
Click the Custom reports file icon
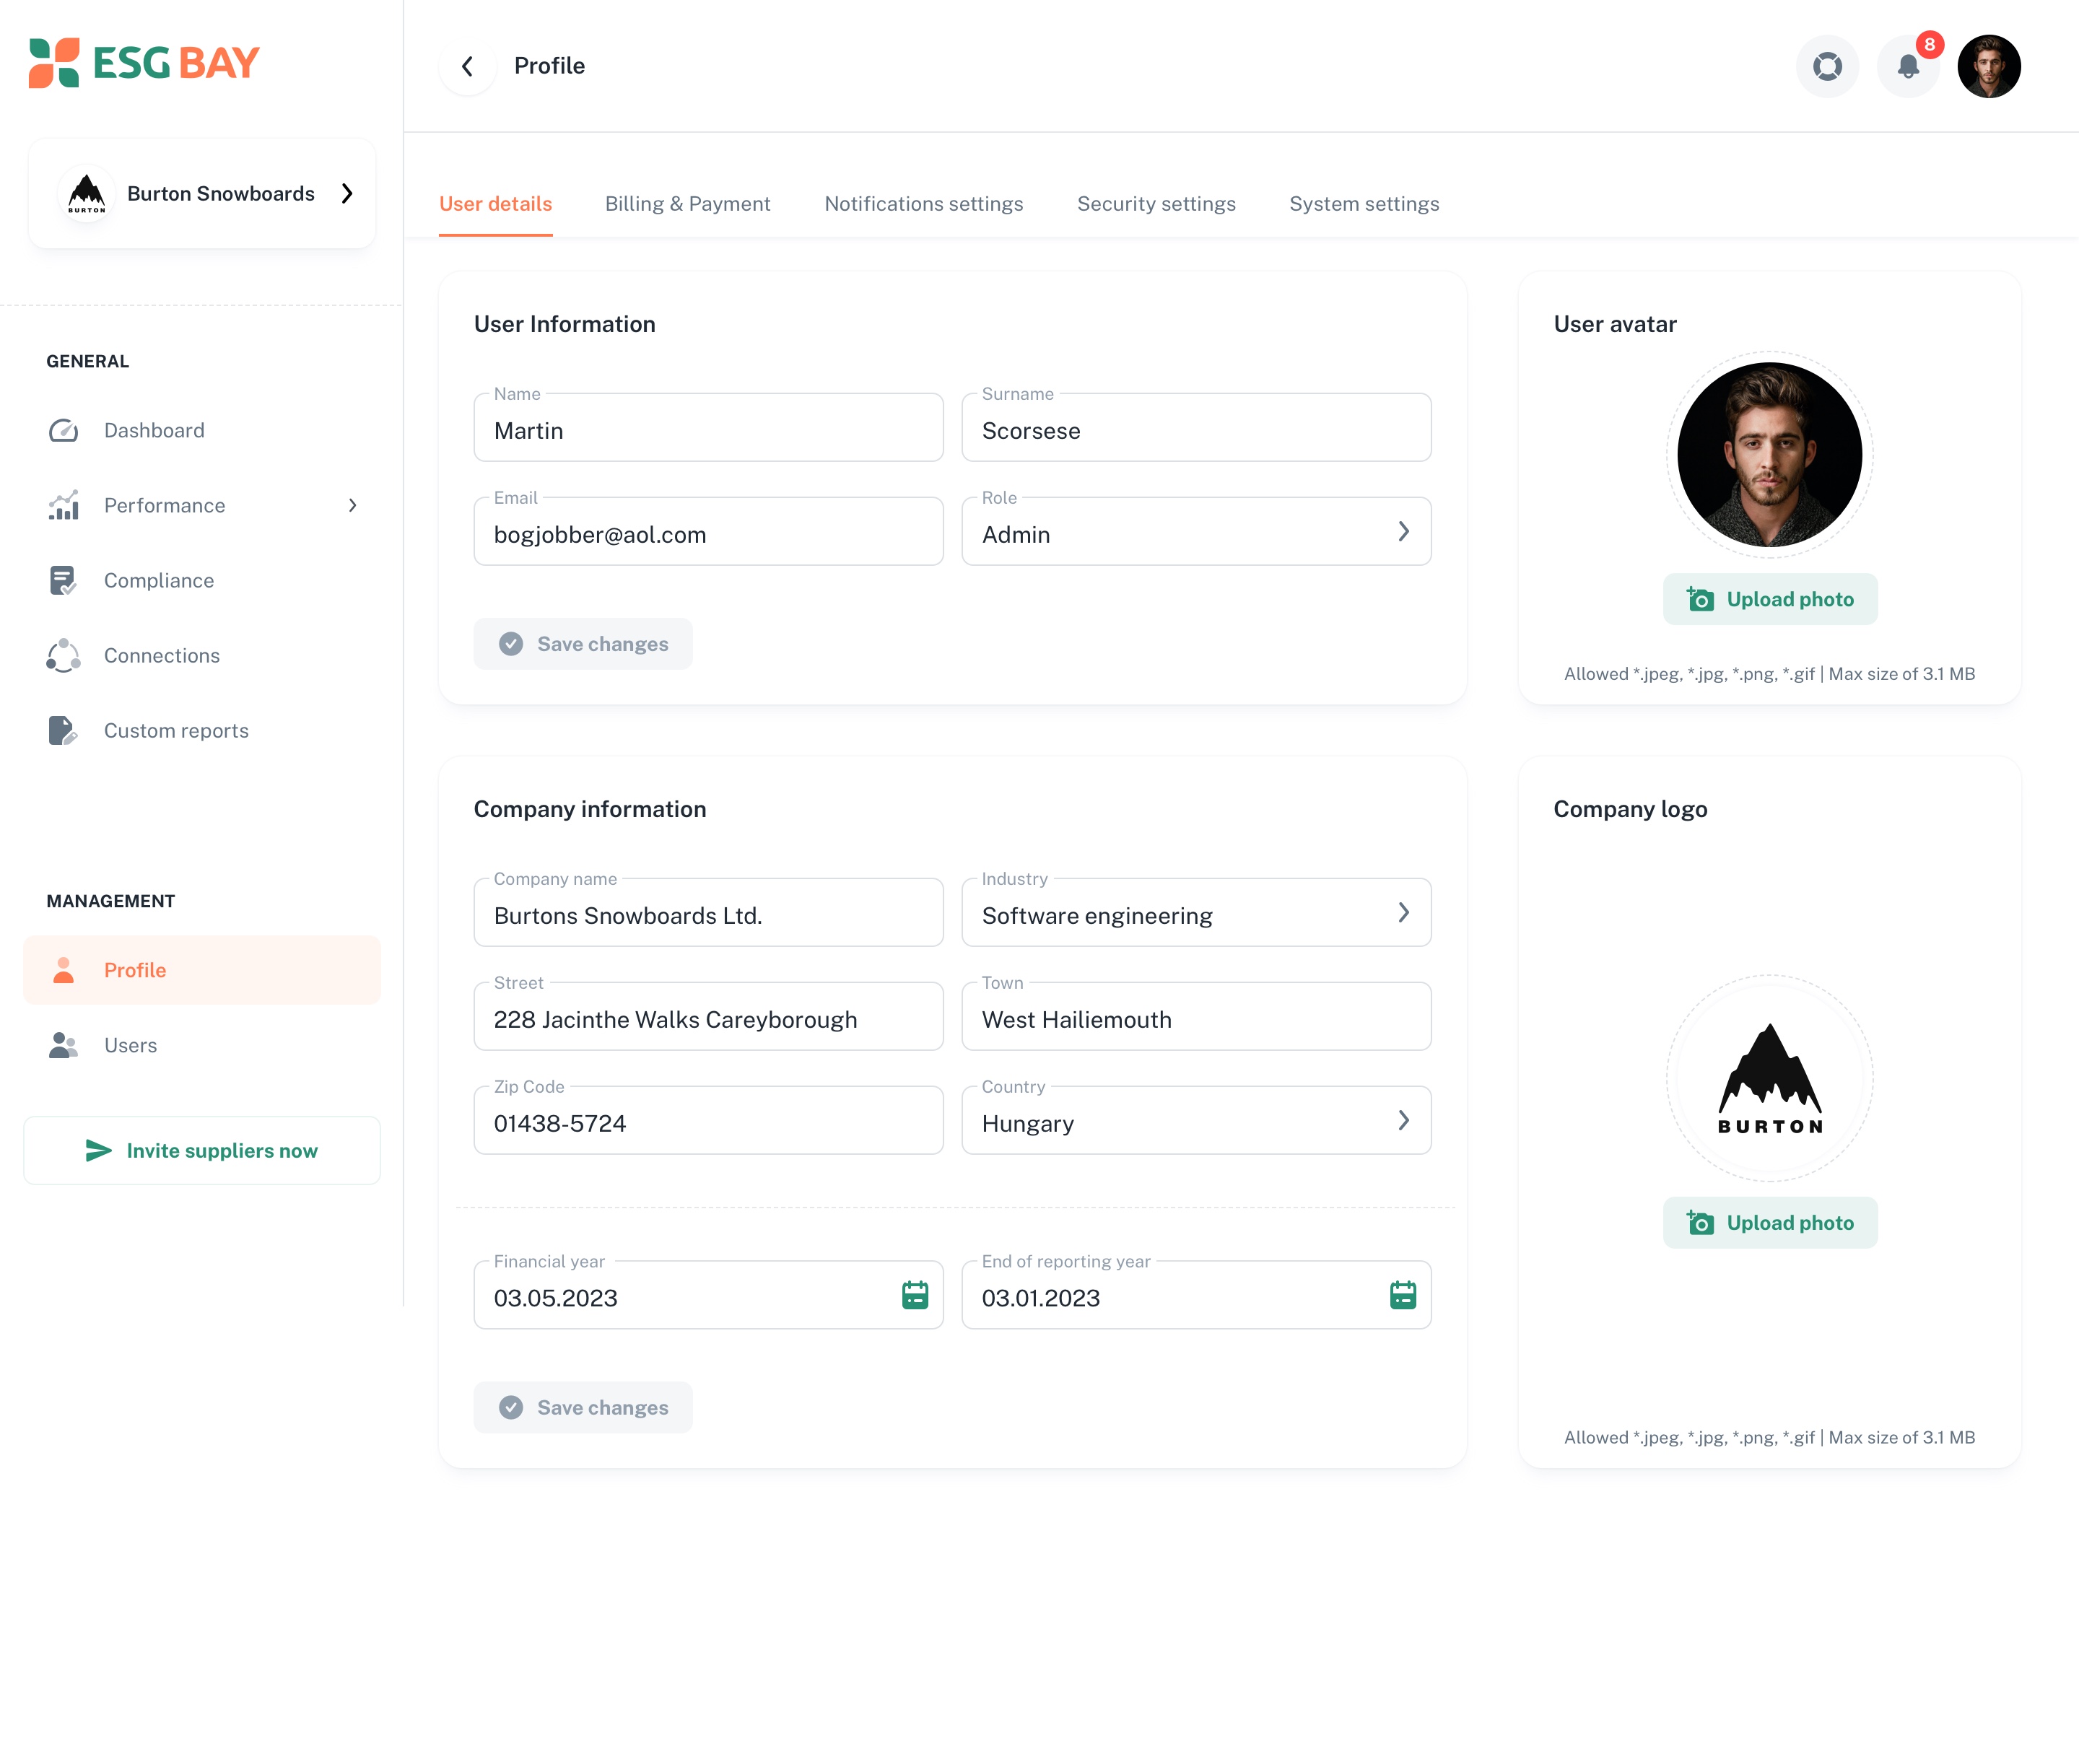pyautogui.click(x=64, y=731)
